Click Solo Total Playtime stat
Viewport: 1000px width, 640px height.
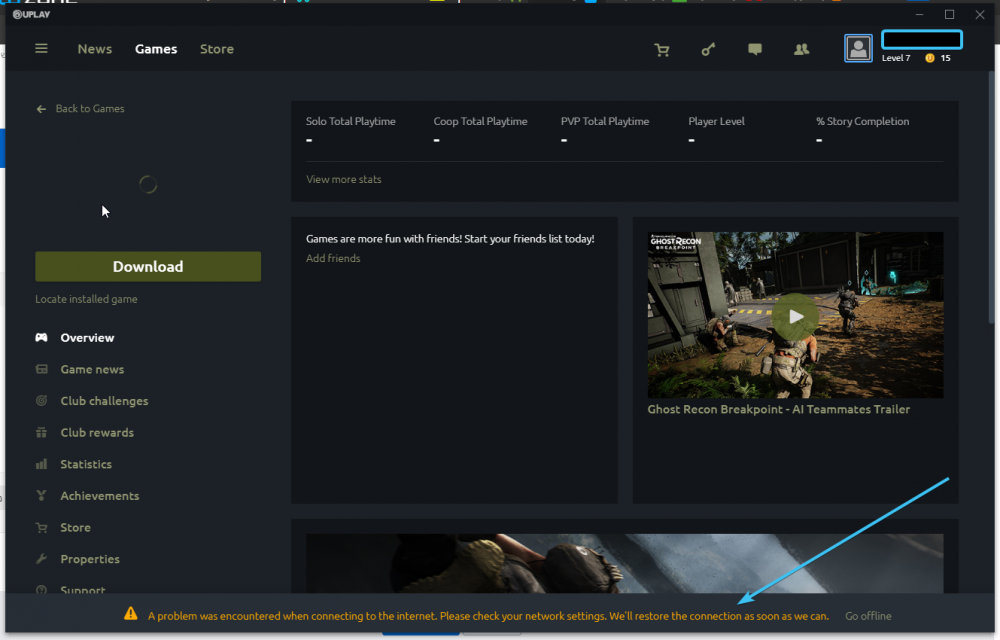pos(351,129)
